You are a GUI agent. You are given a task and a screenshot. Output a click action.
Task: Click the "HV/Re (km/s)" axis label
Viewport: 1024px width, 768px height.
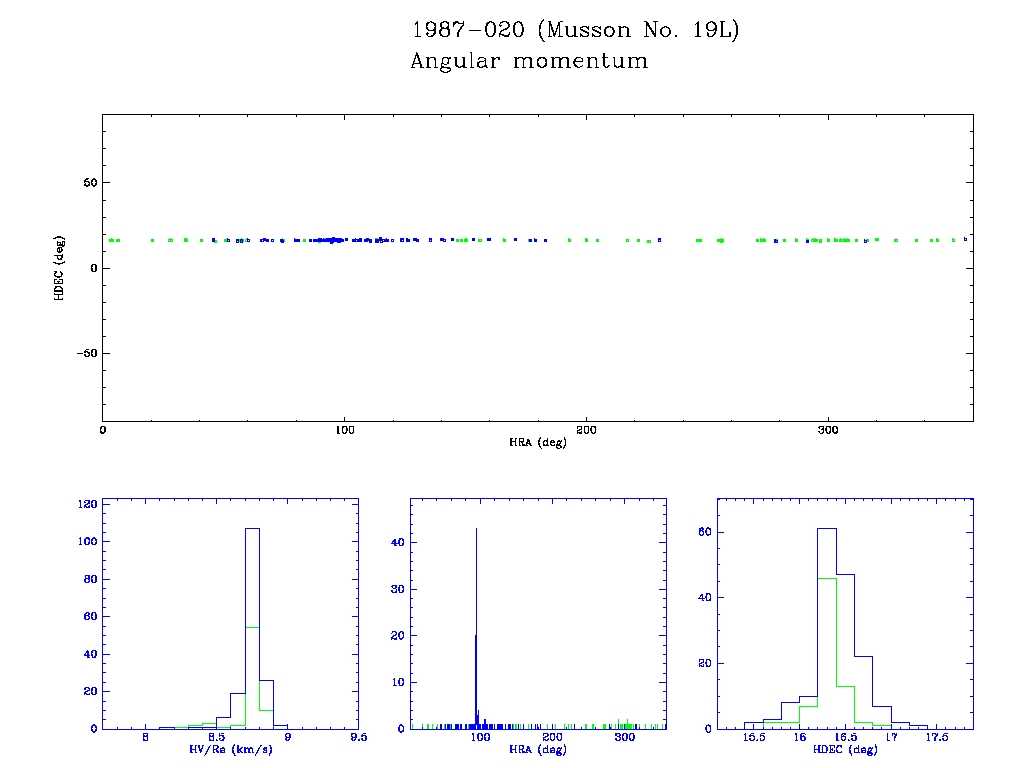(231, 750)
